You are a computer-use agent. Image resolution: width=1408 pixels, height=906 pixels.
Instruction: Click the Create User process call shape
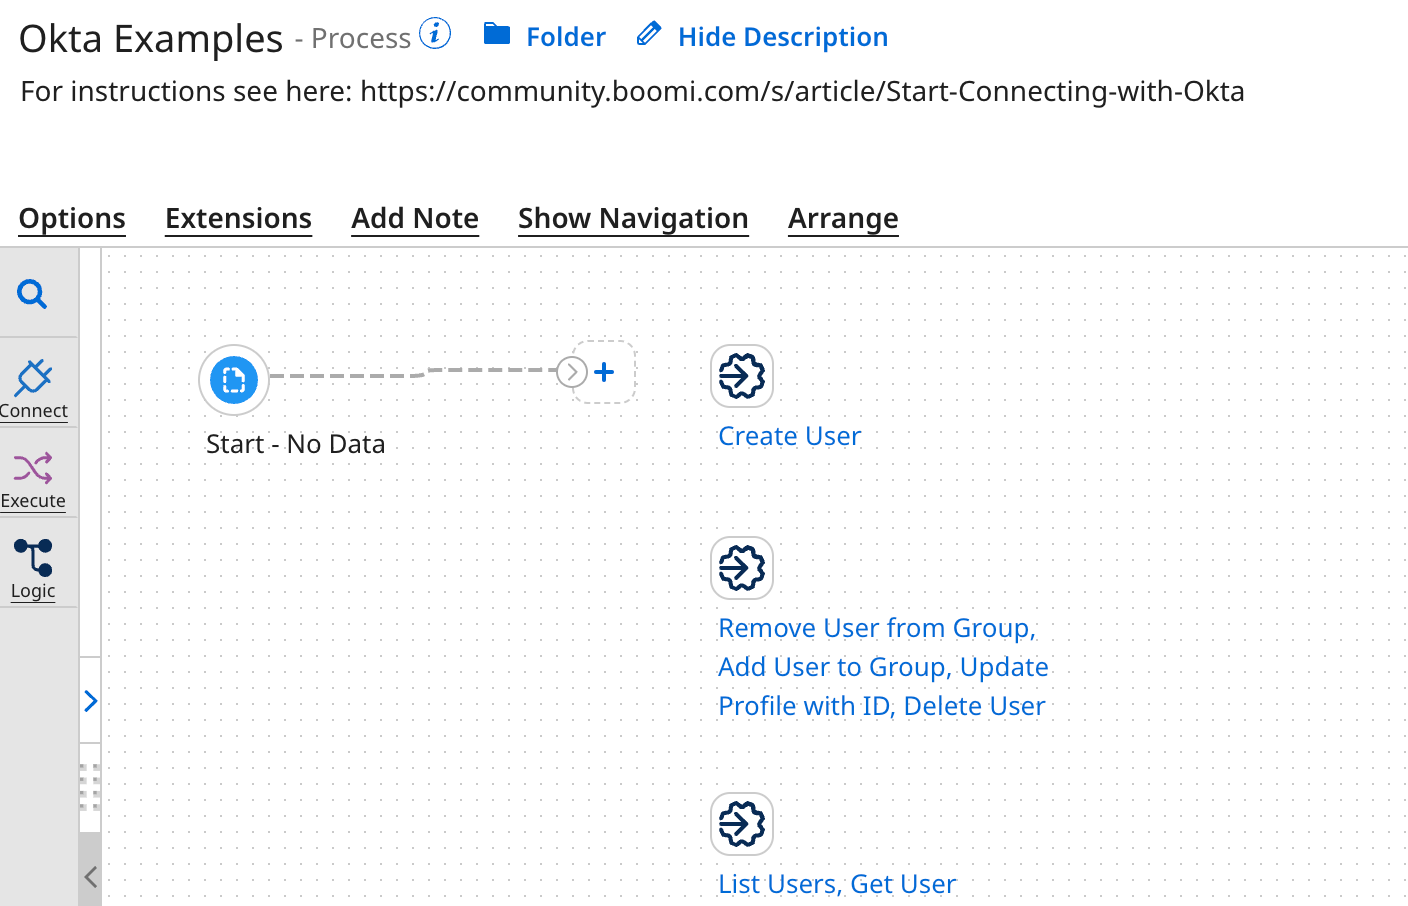point(742,376)
